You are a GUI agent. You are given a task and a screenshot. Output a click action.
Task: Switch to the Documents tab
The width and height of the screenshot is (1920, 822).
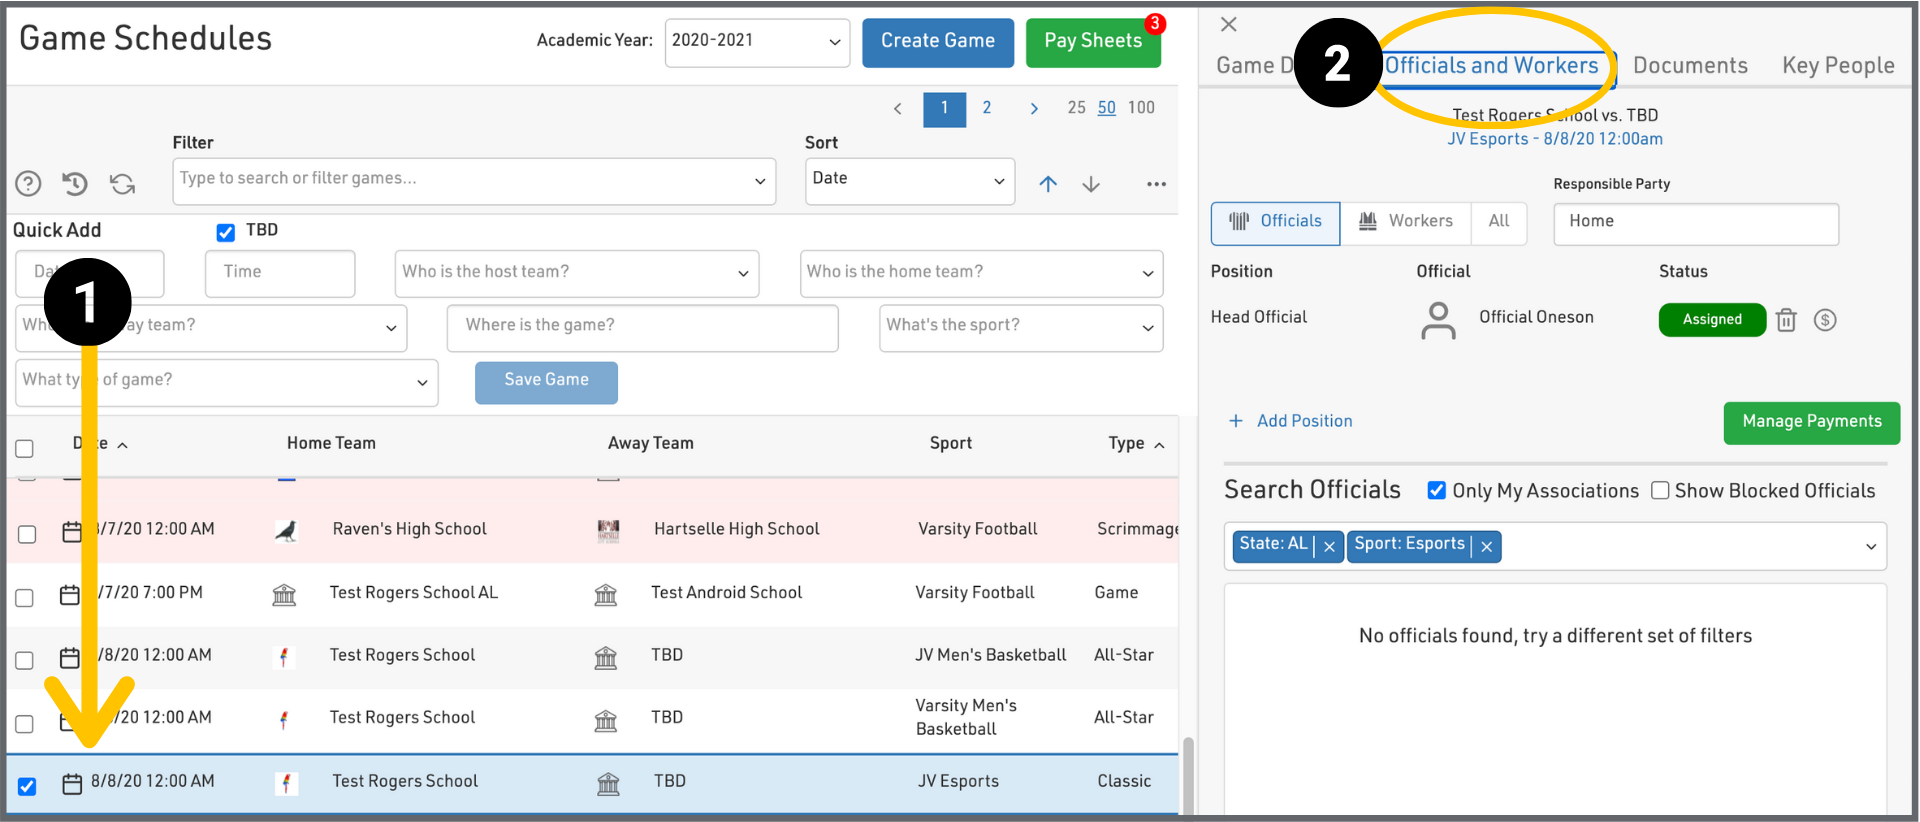click(1690, 66)
